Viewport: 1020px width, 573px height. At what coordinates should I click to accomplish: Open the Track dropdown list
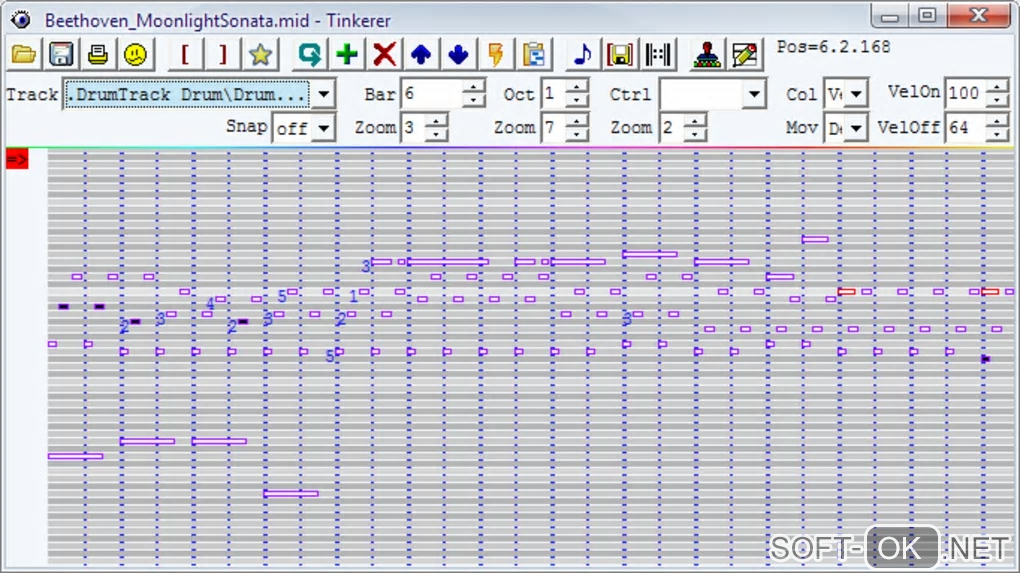click(323, 94)
